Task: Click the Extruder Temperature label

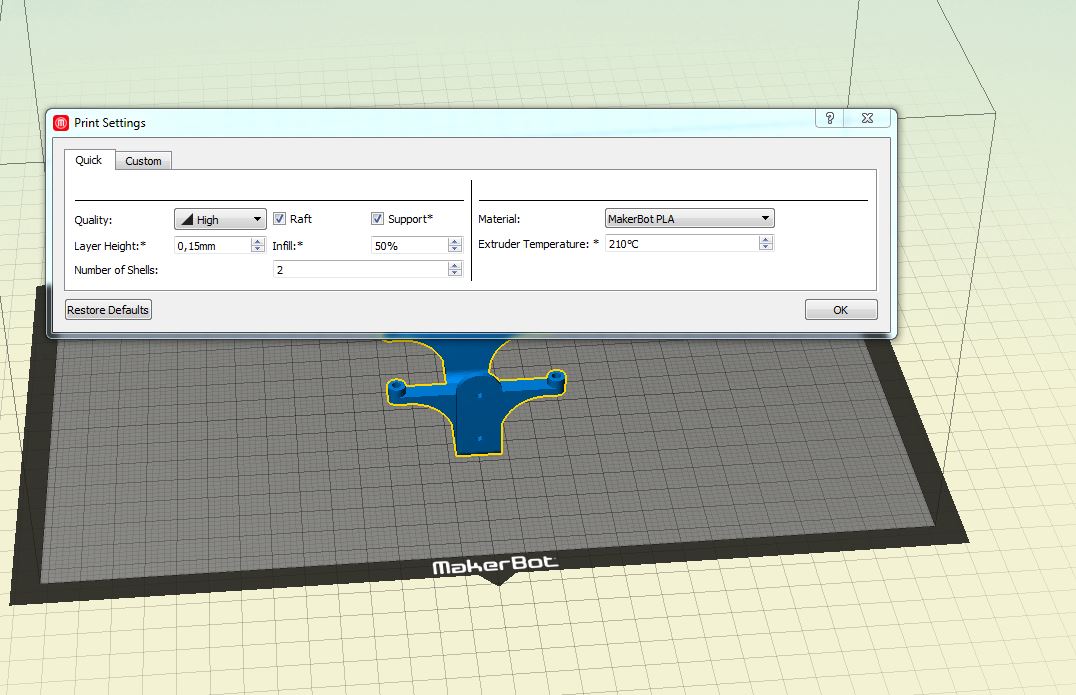Action: 539,244
